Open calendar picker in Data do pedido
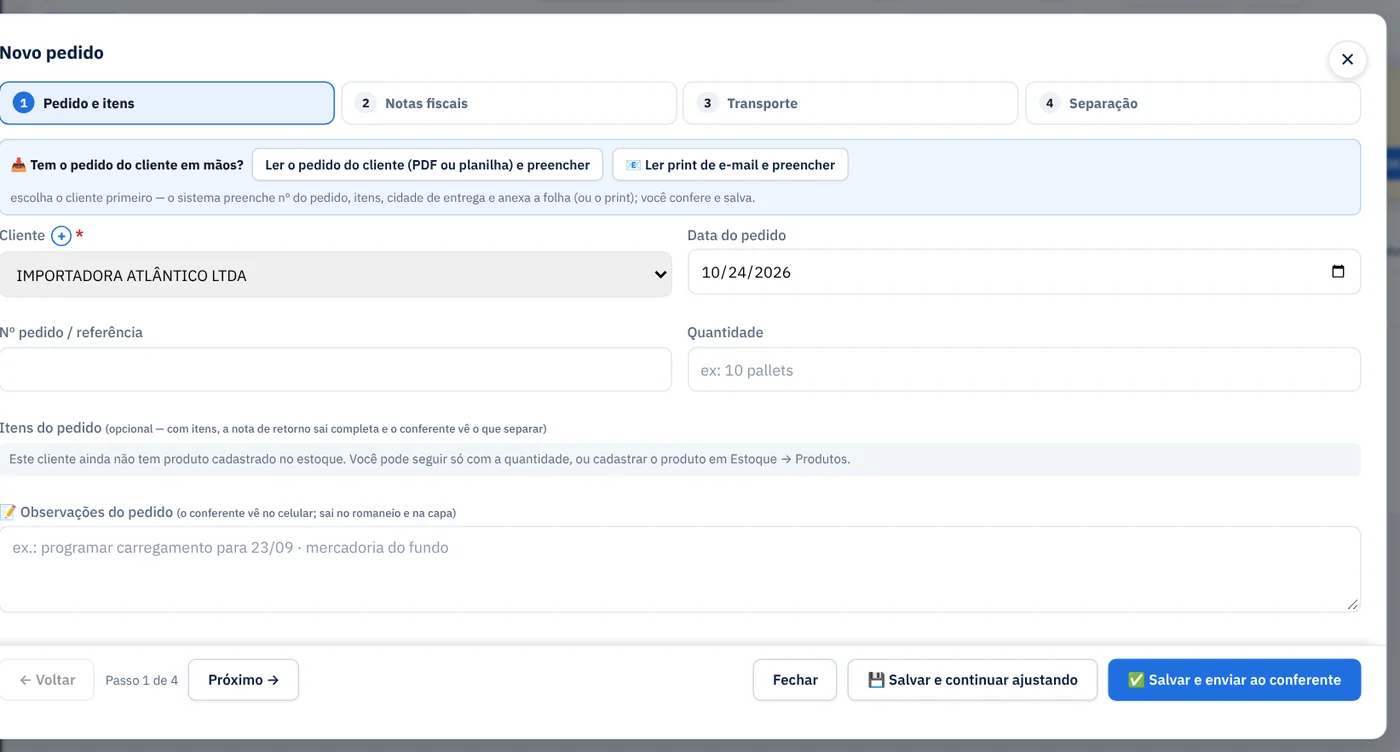1400x752 pixels. click(x=1338, y=272)
